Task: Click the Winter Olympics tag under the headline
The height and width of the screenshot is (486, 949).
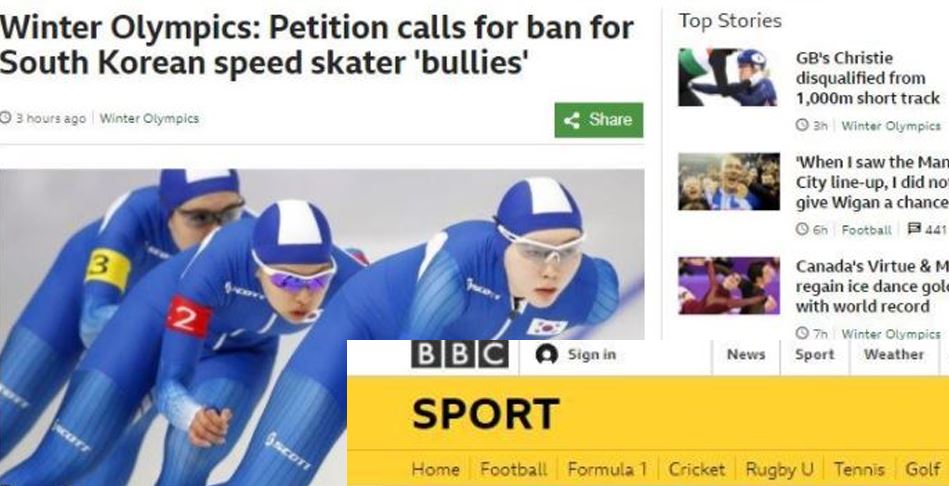Action: 149,119
